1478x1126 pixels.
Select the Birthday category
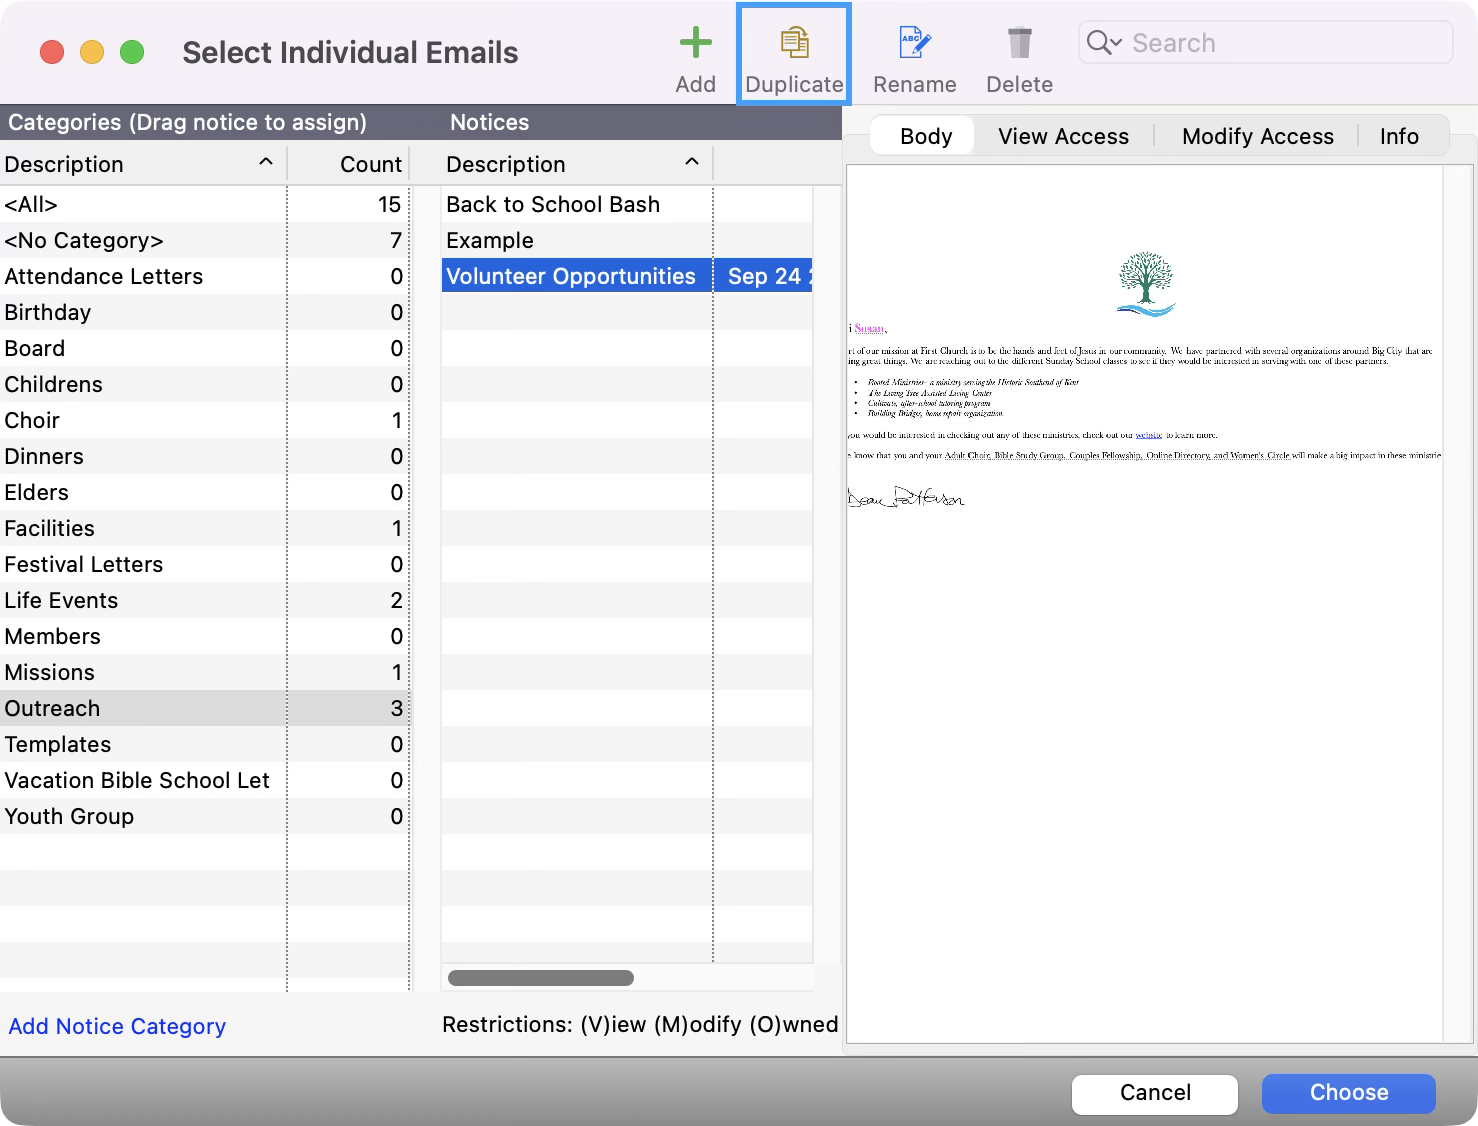[x=205, y=312]
